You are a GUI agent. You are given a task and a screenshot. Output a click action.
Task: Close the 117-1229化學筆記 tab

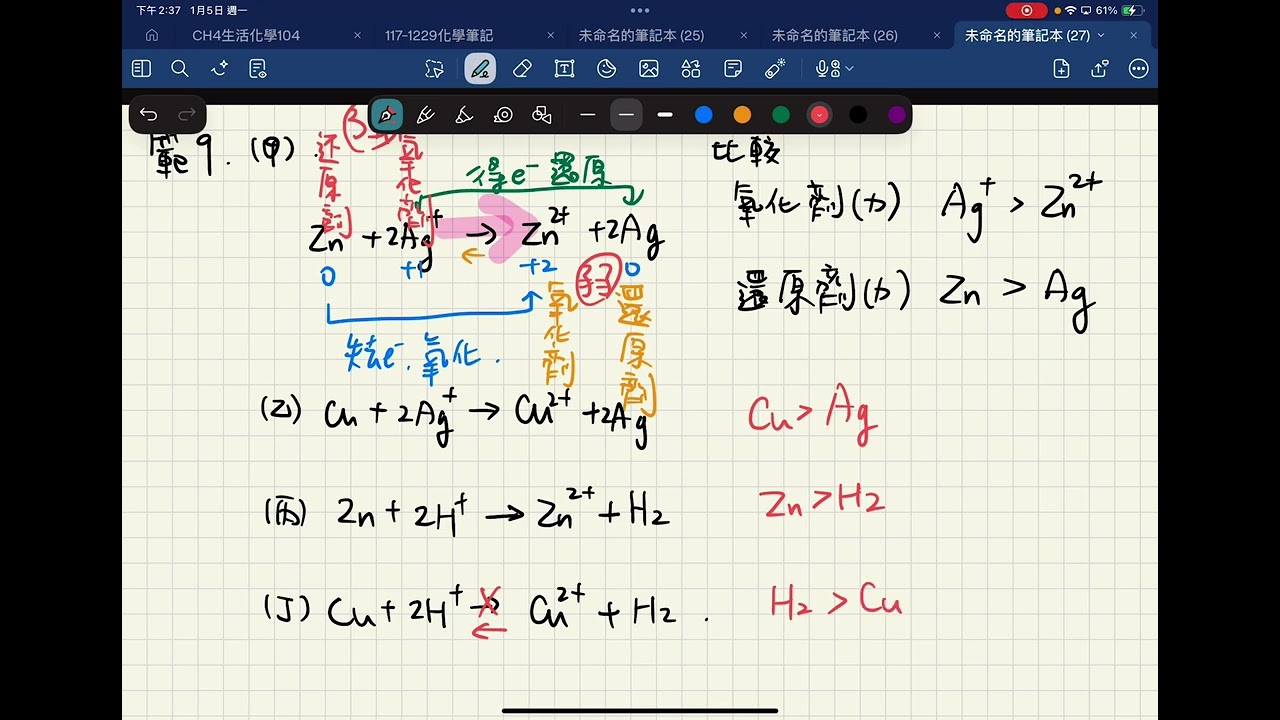[x=550, y=35]
